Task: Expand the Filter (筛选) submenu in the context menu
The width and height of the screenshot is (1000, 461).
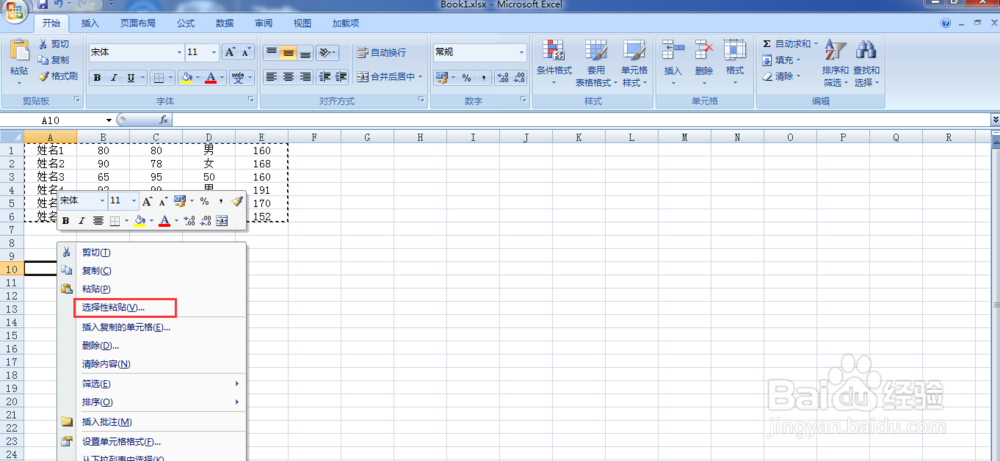Action: coord(237,384)
